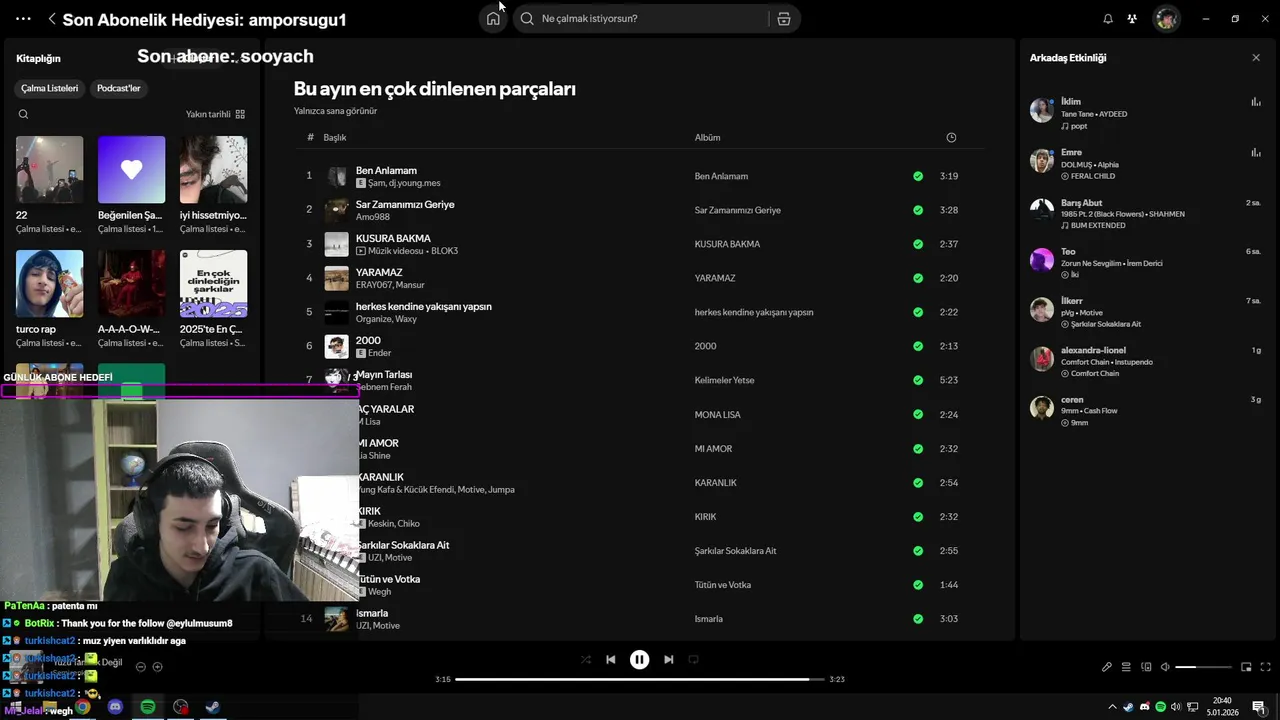
Task: Toggle liked checkmark for Ismarla
Action: click(x=918, y=619)
